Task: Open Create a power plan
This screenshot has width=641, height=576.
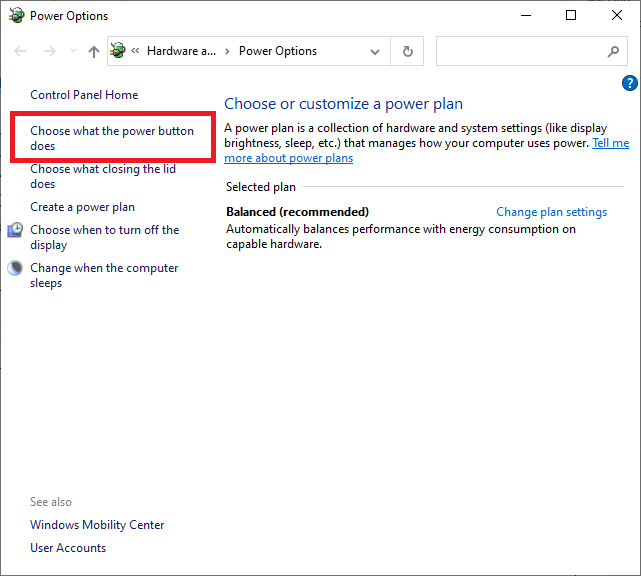Action: point(82,207)
